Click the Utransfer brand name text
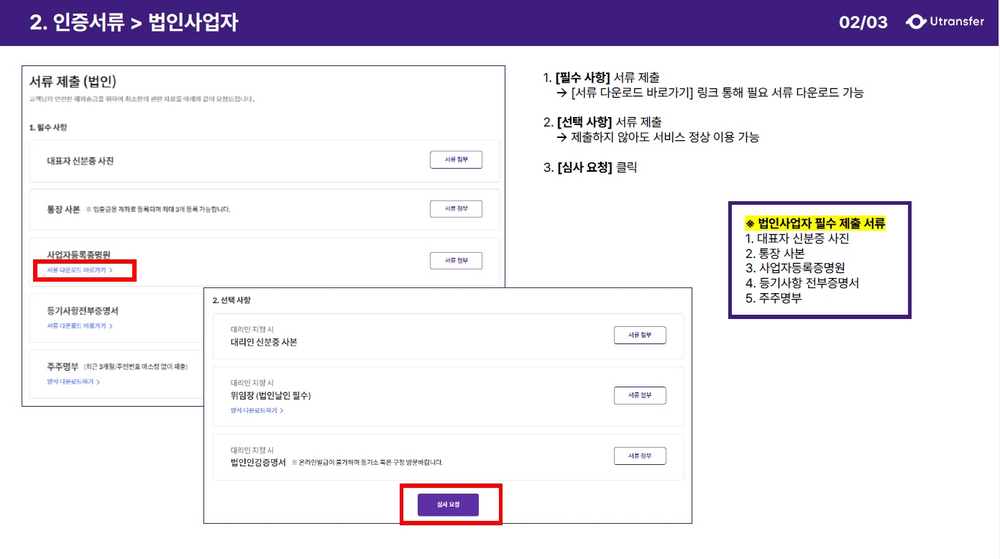The width and height of the screenshot is (1000, 559). 957,21
